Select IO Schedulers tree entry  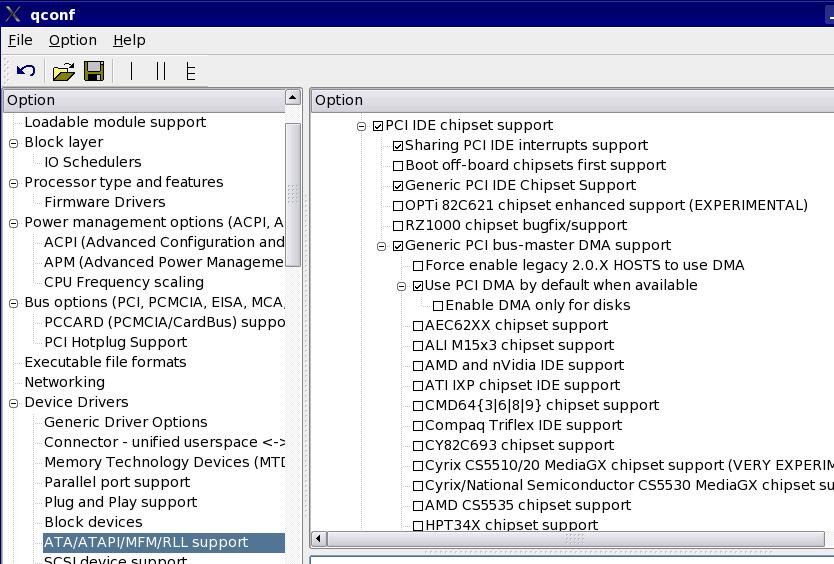(x=93, y=162)
